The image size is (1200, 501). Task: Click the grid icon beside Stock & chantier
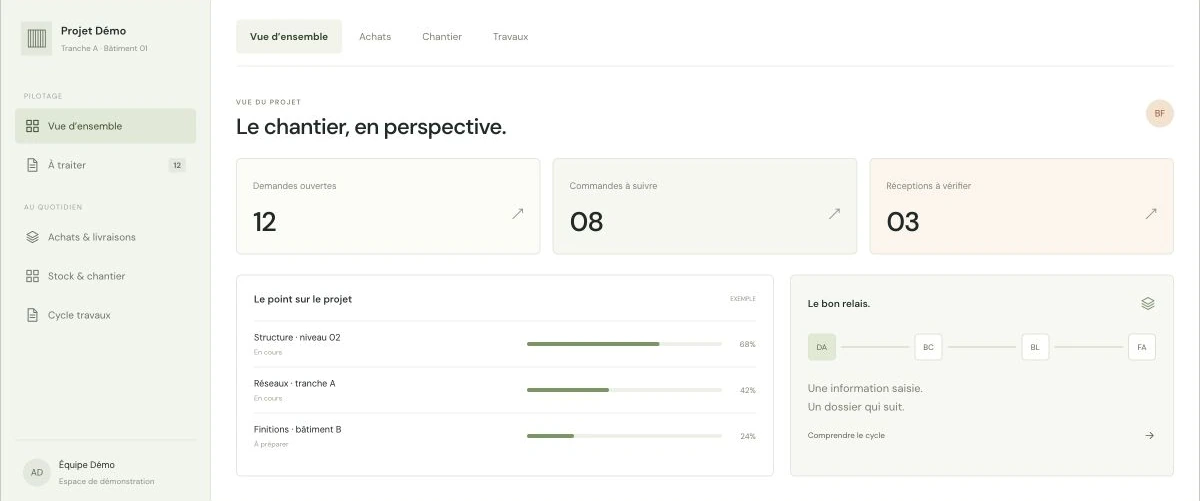click(x=32, y=276)
